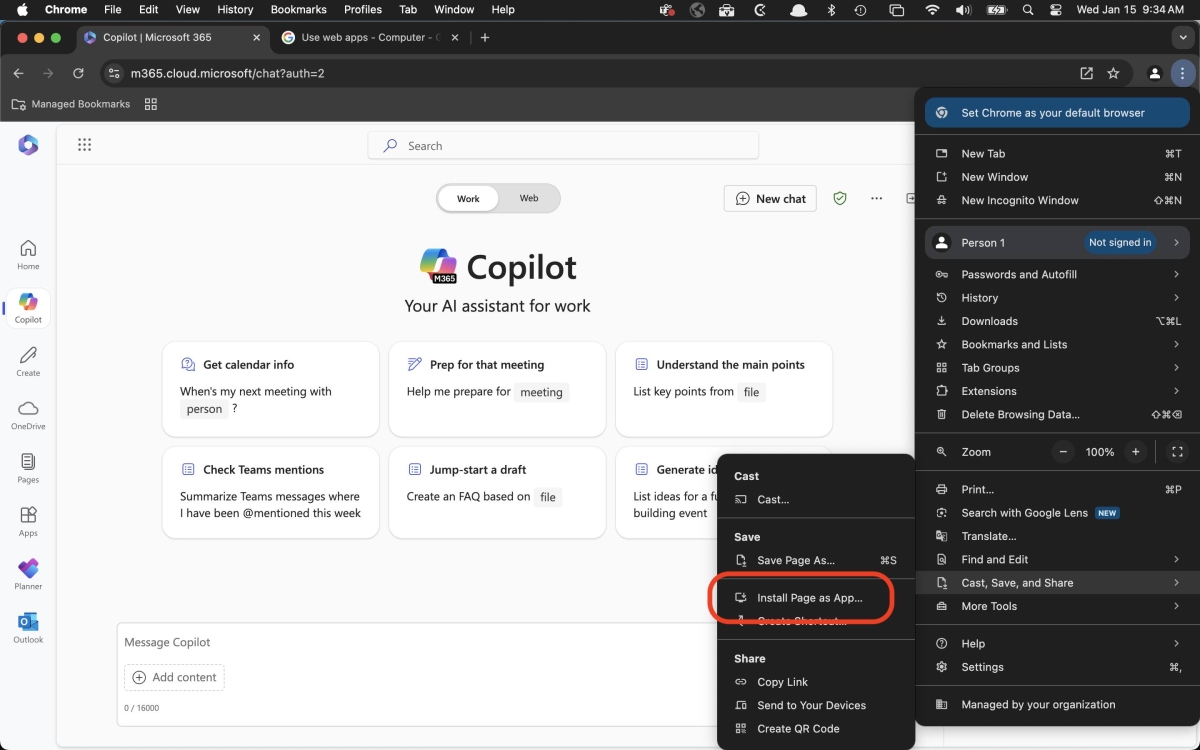Open the Bookmarks menu in menu bar
1200x750 pixels.
[298, 10]
